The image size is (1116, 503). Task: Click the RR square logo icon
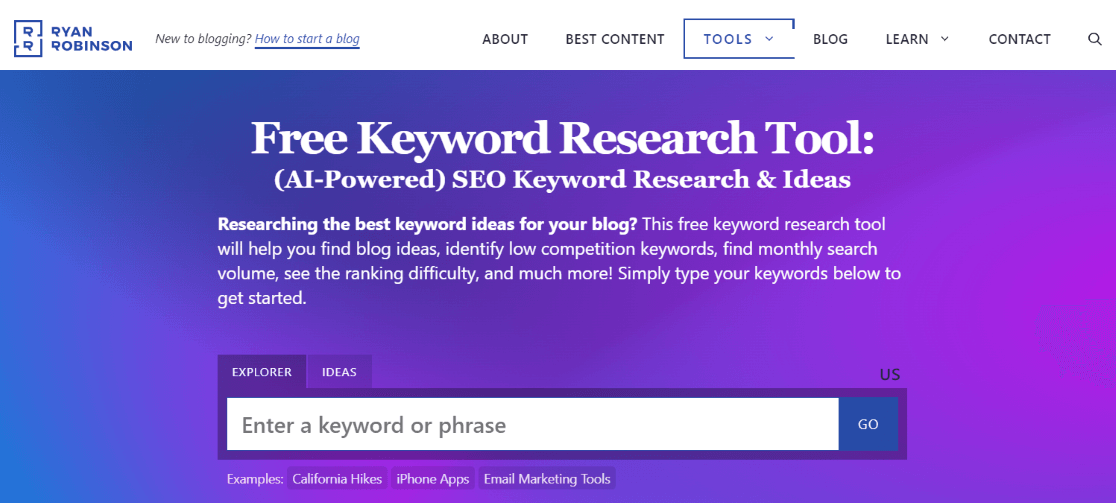pos(28,38)
